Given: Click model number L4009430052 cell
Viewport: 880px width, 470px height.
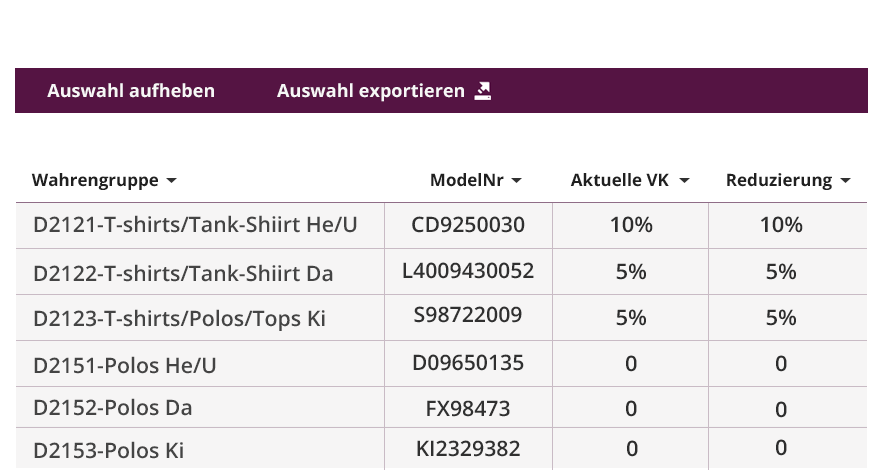Looking at the screenshot, I should (x=468, y=270).
